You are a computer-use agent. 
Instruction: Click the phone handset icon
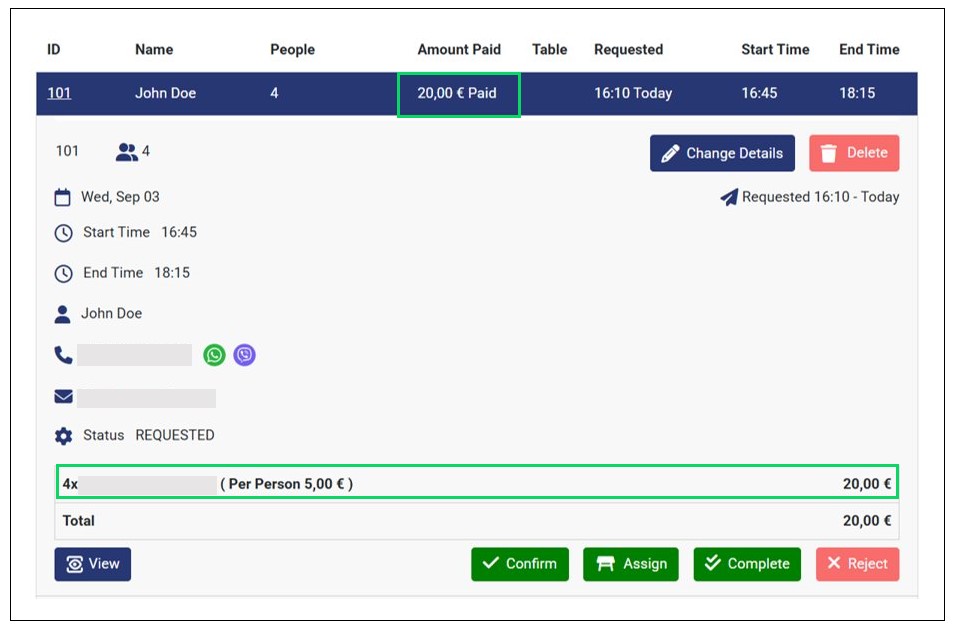pos(63,355)
